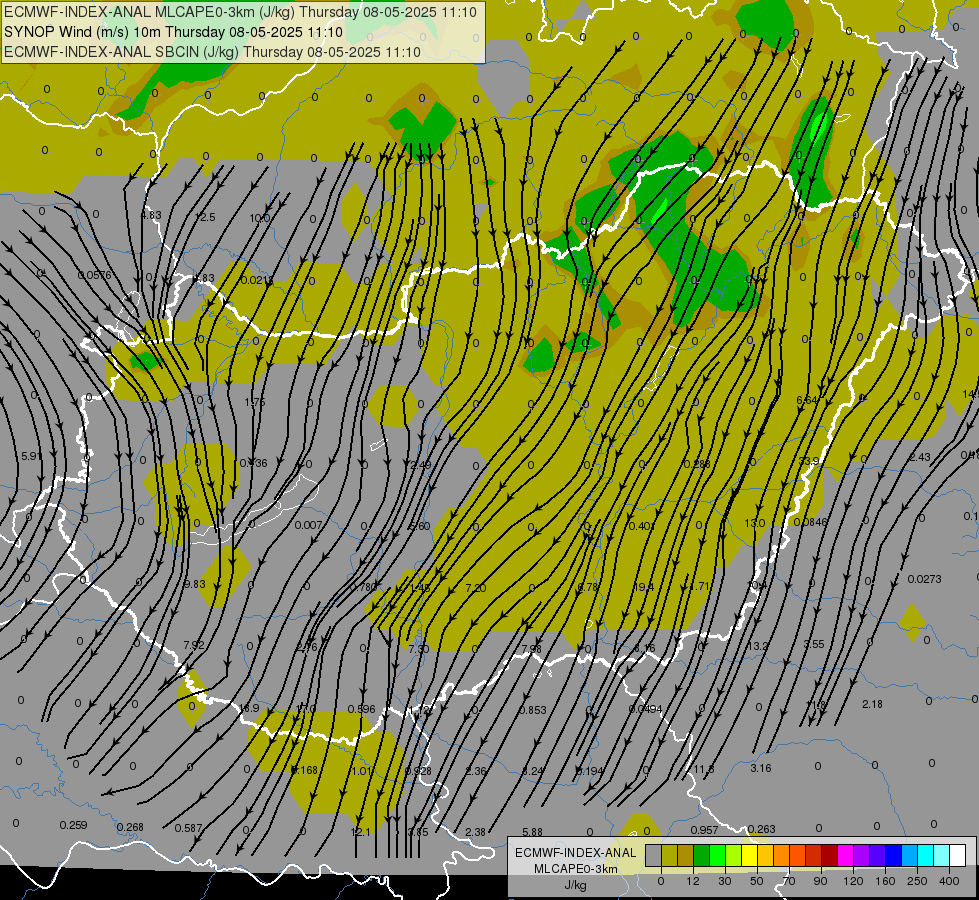Click the '19.4' value on the map

click(643, 586)
